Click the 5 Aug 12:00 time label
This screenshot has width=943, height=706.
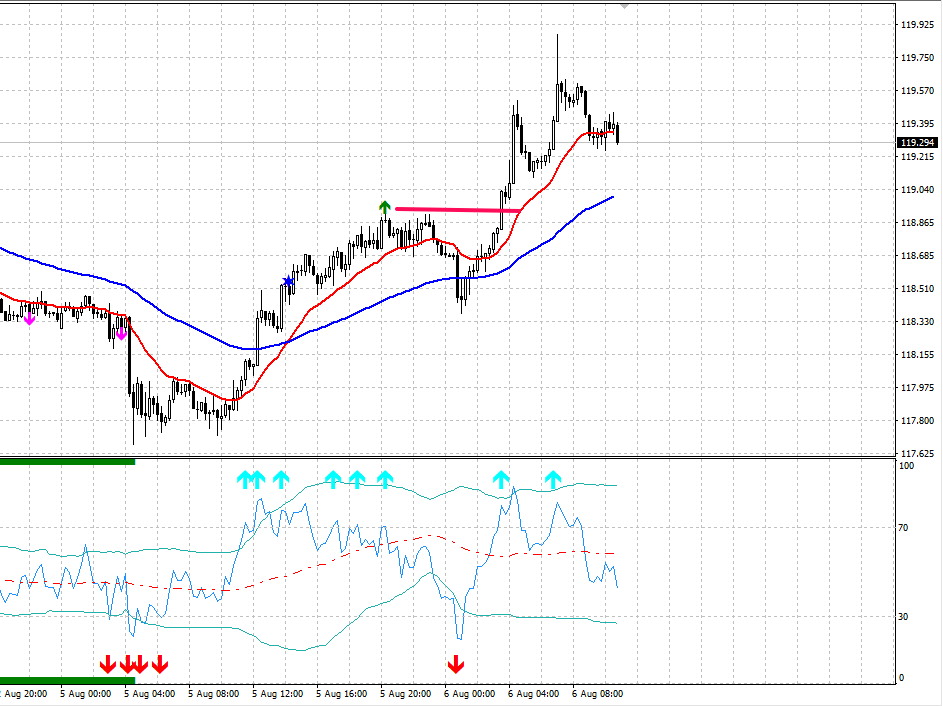point(277,692)
